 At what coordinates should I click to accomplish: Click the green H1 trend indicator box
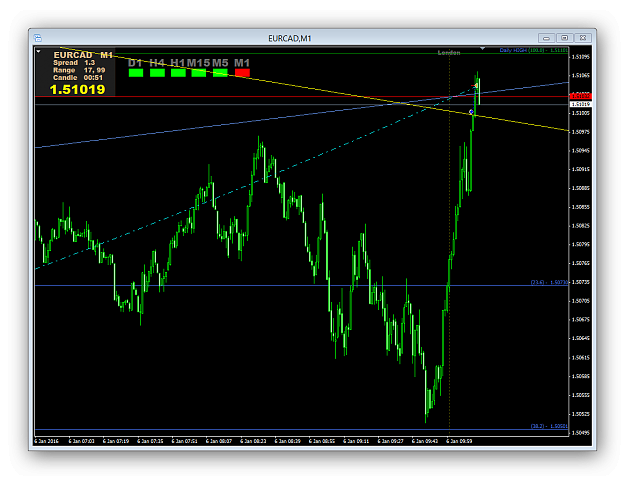(x=178, y=73)
